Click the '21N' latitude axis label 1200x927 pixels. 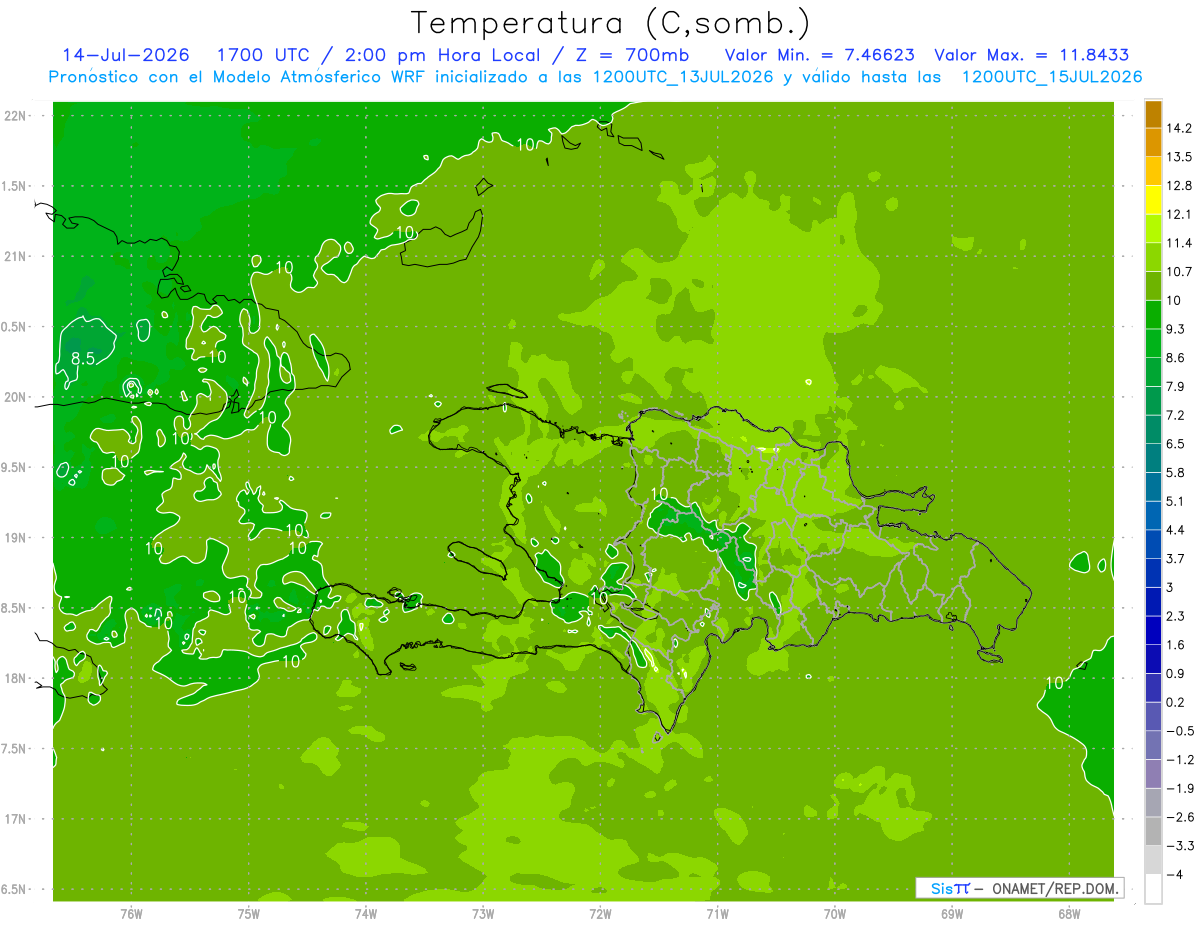pyautogui.click(x=17, y=256)
